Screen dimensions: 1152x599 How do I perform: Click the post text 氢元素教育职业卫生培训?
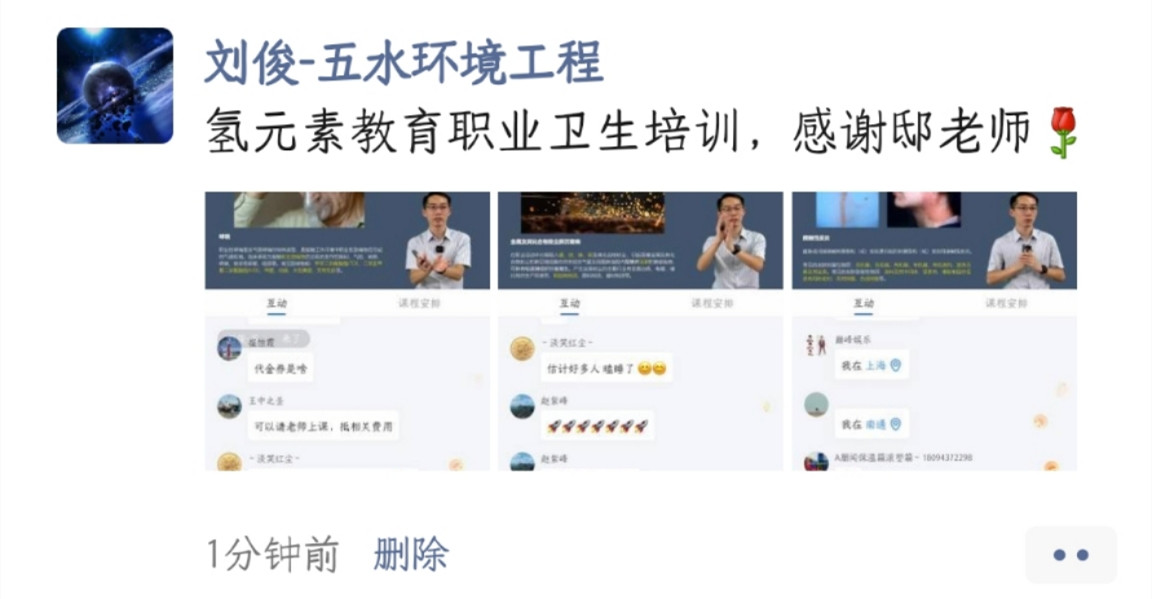pos(472,133)
